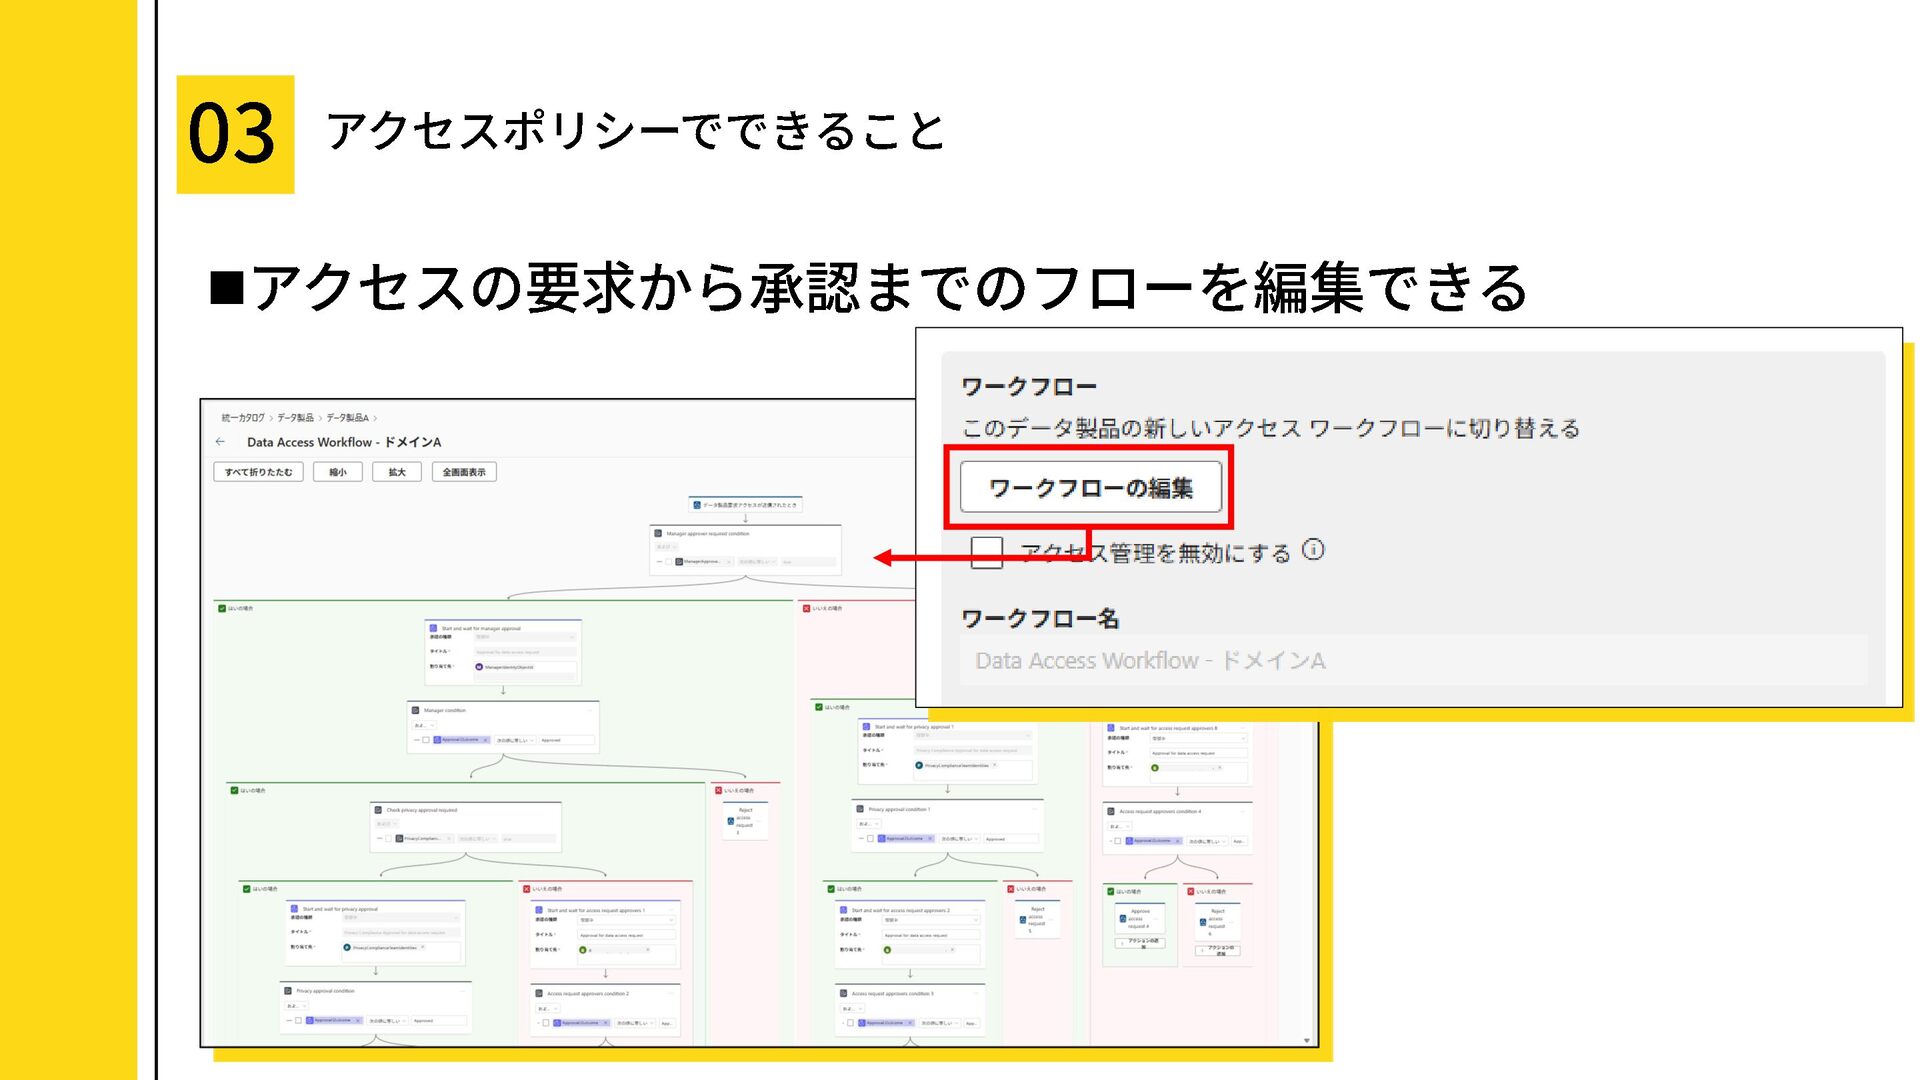
Task: Open approval type dropdown in access request approvers 1
Action: [x=627, y=920]
